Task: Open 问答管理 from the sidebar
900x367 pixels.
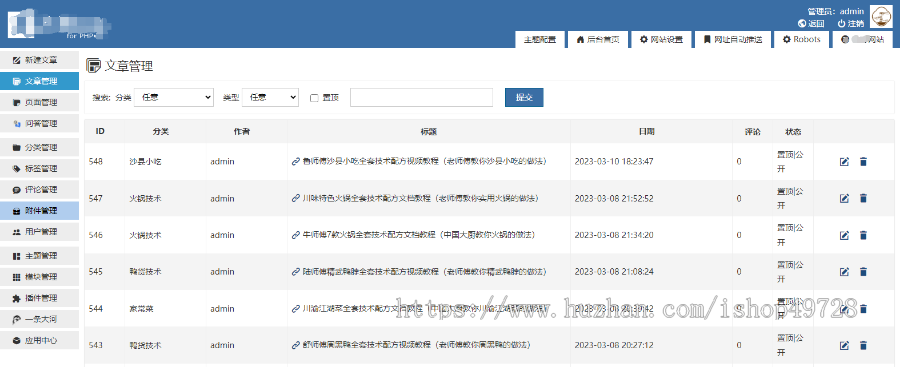Action: [x=40, y=123]
